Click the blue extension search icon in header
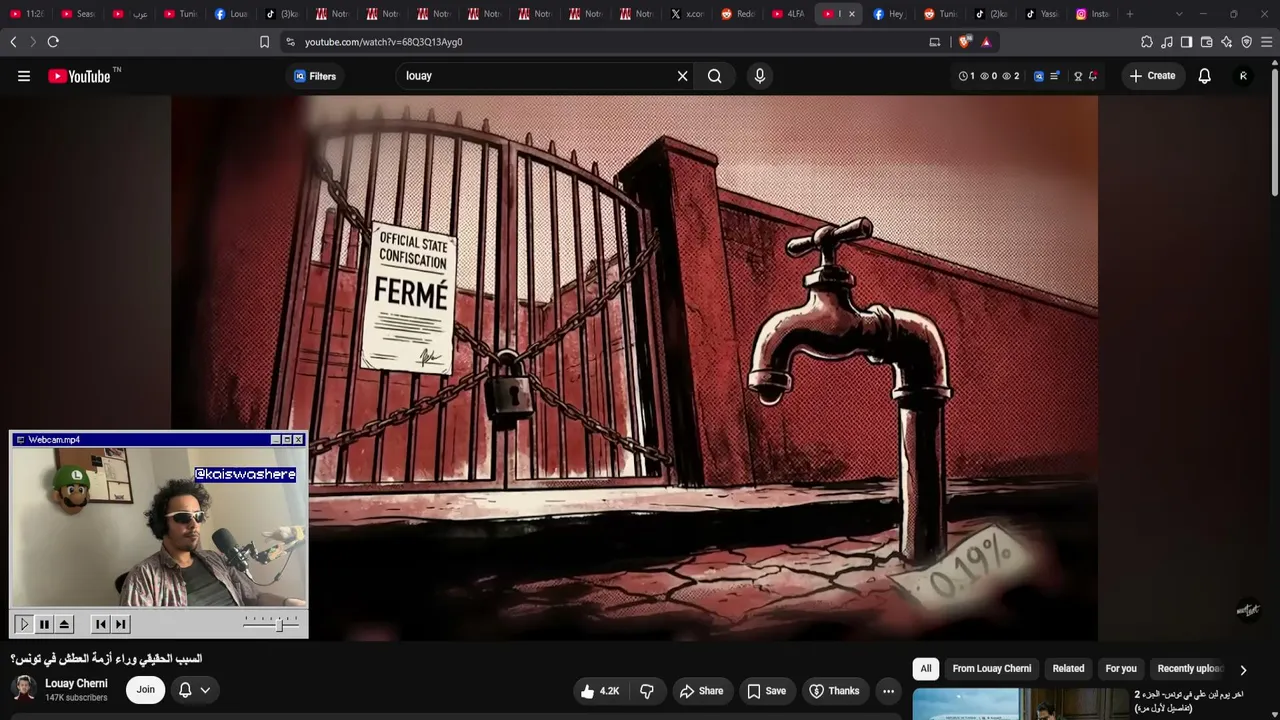 point(1039,76)
